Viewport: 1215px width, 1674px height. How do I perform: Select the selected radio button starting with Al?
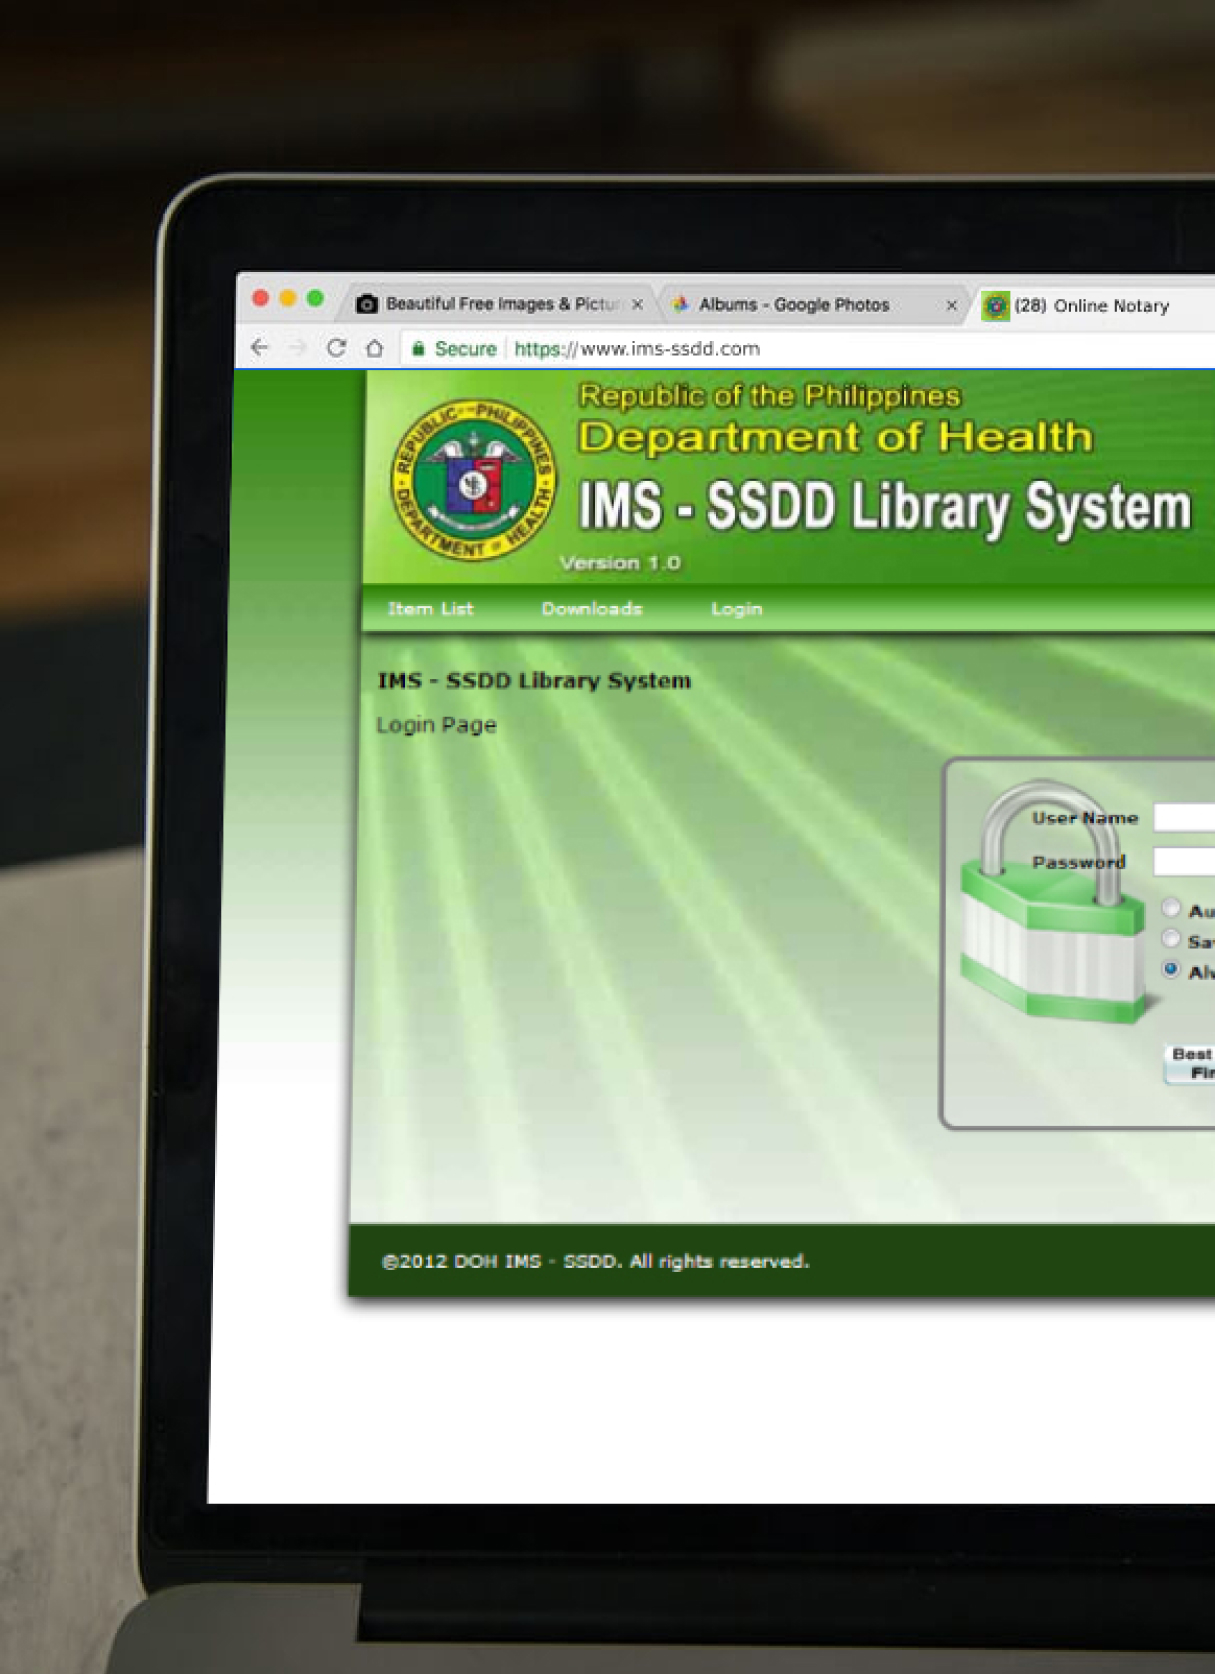[1171, 969]
